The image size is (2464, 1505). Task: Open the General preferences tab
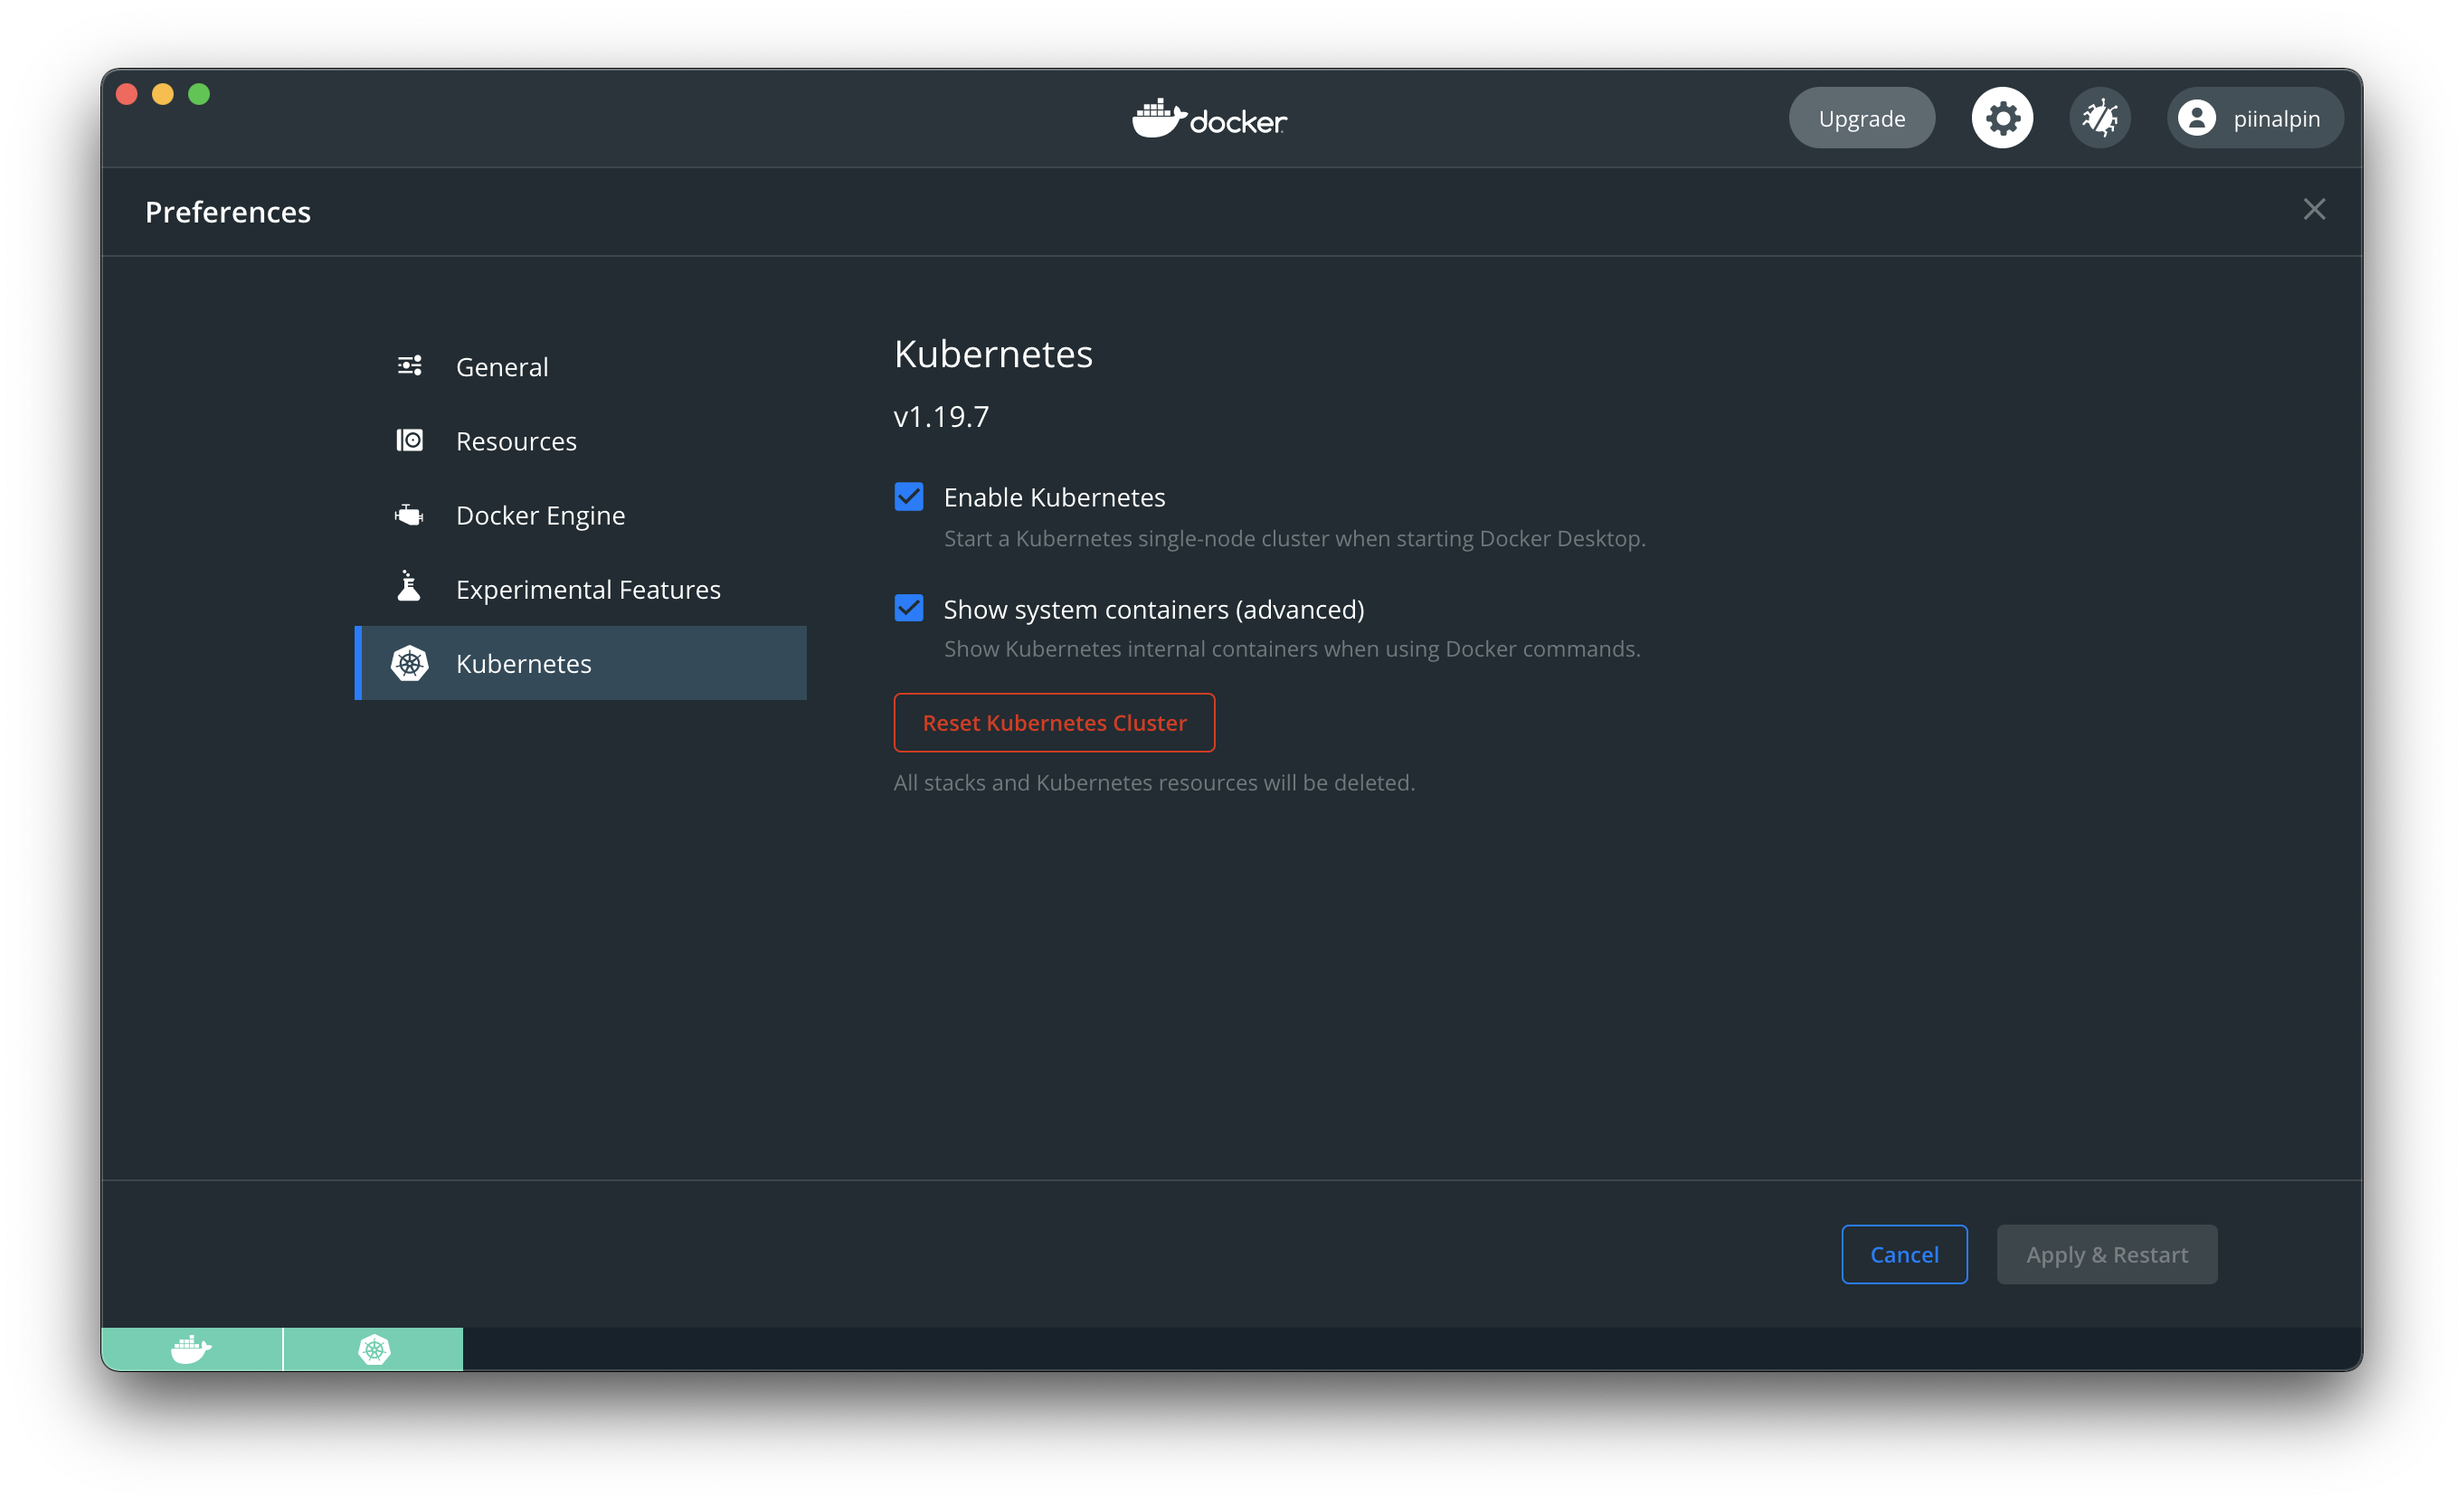580,366
